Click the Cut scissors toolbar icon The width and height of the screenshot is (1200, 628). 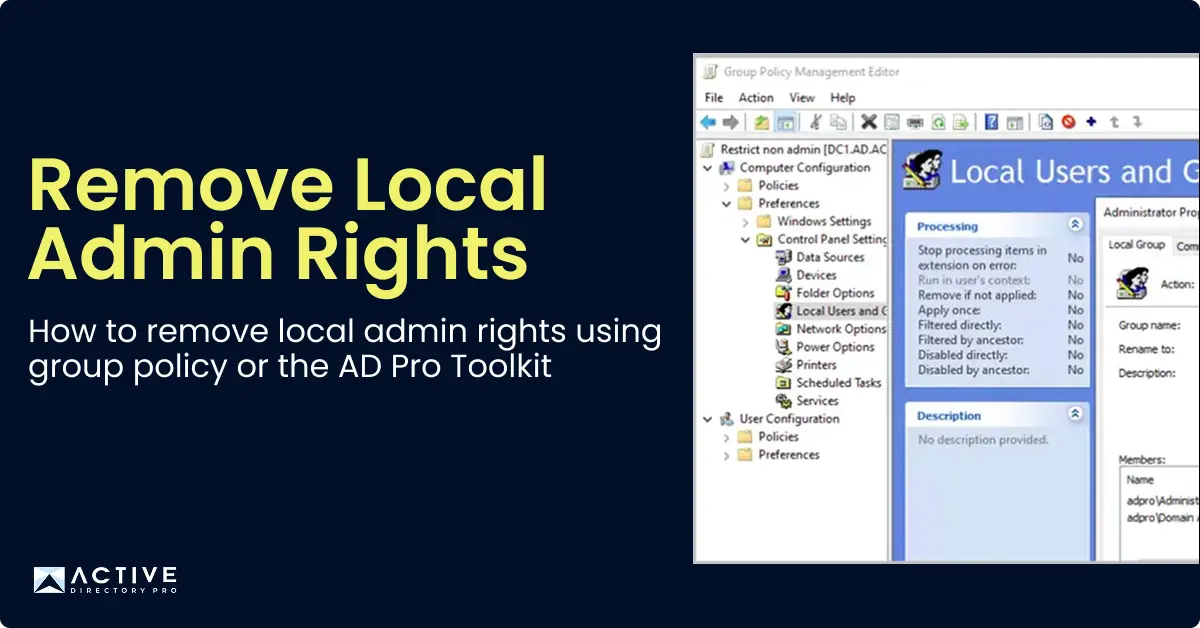point(816,122)
